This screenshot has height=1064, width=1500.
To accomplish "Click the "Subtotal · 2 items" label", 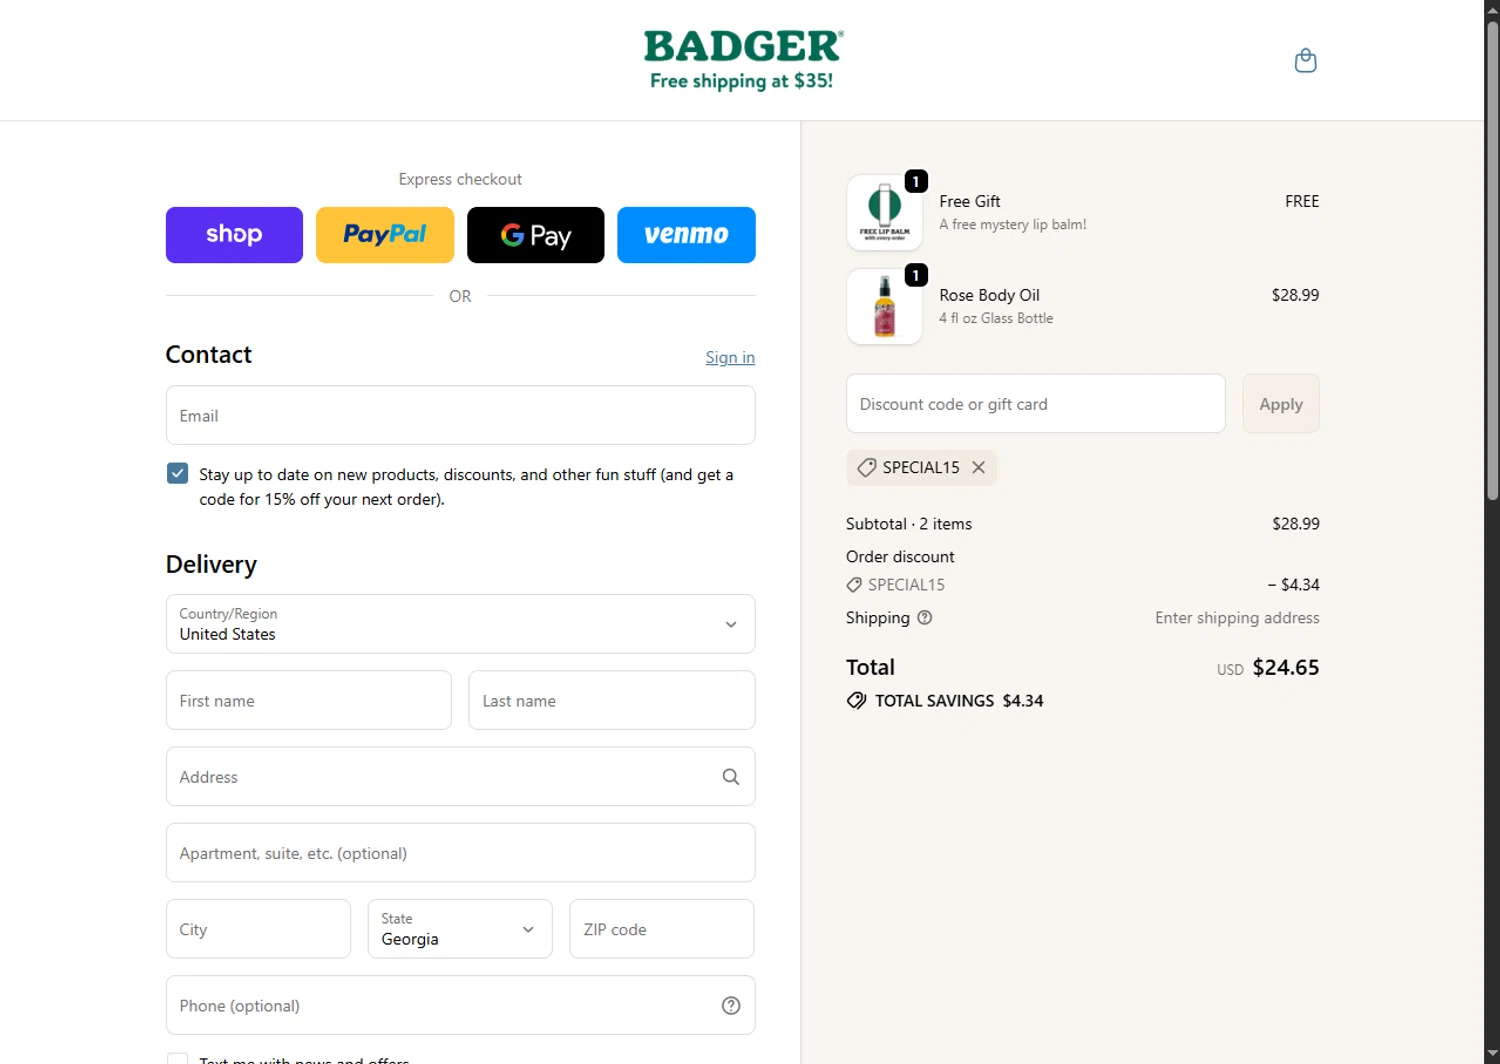I will coord(908,524).
